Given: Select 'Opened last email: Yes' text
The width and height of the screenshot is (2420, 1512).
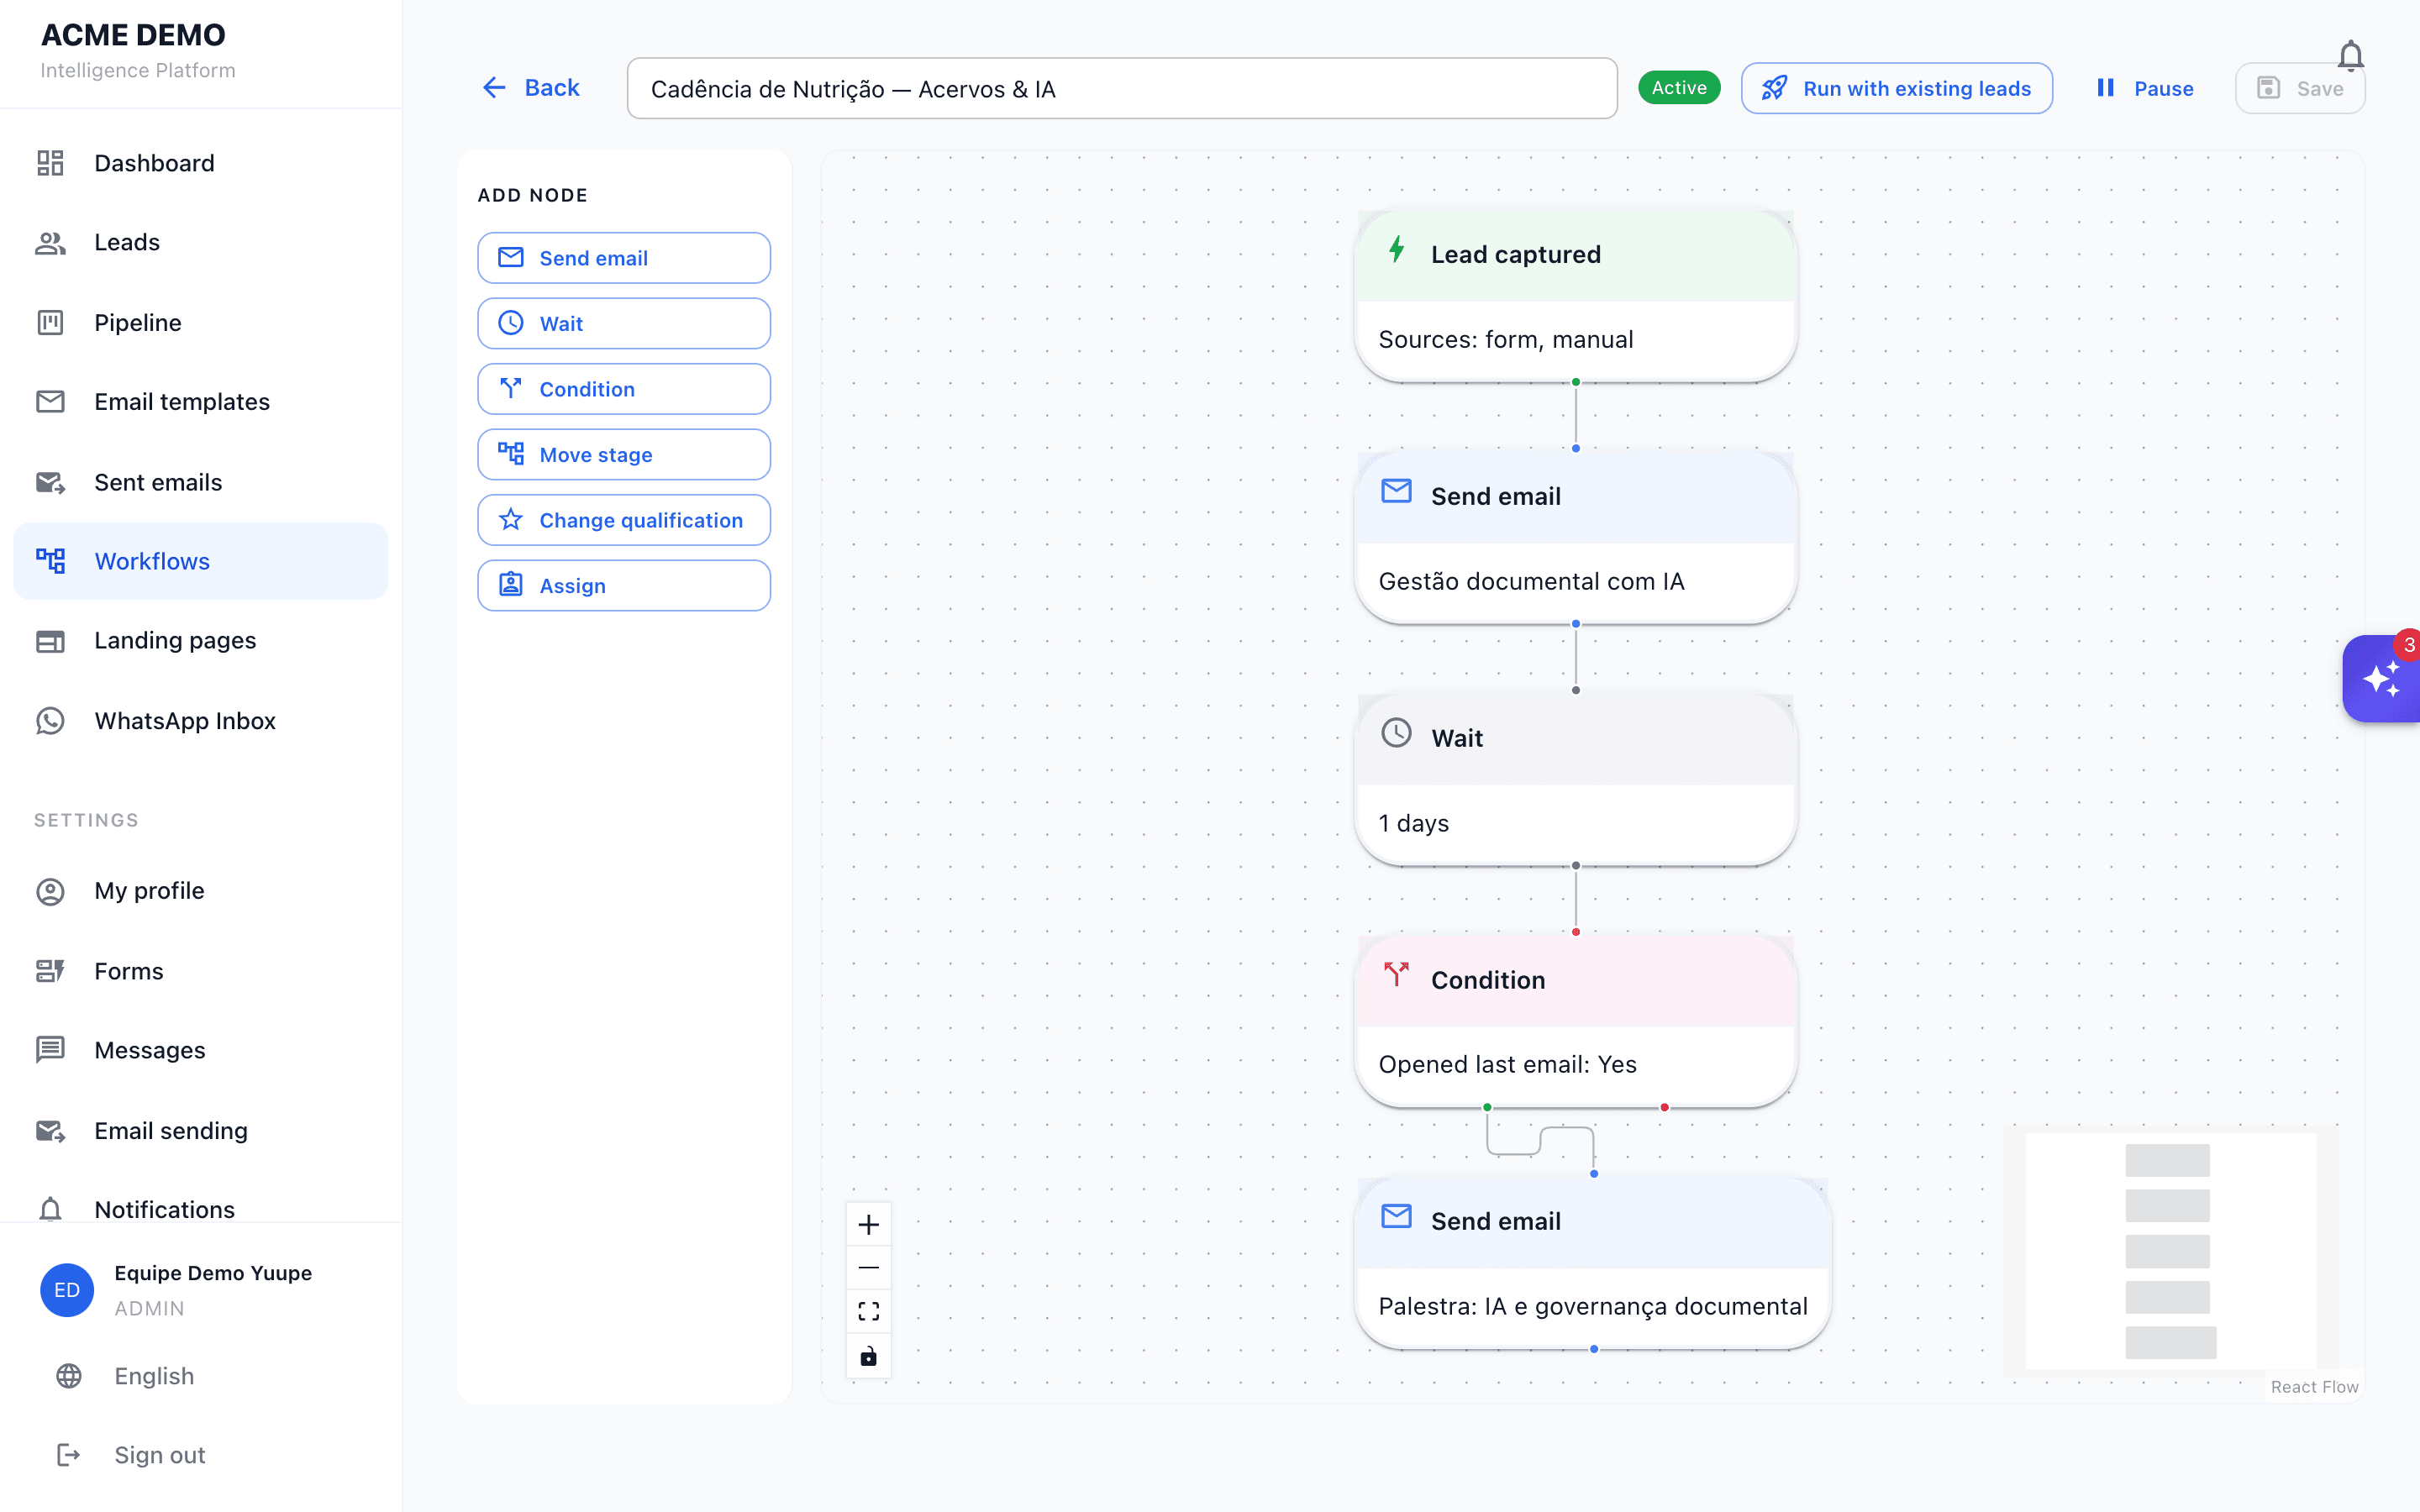Looking at the screenshot, I should tap(1507, 1064).
